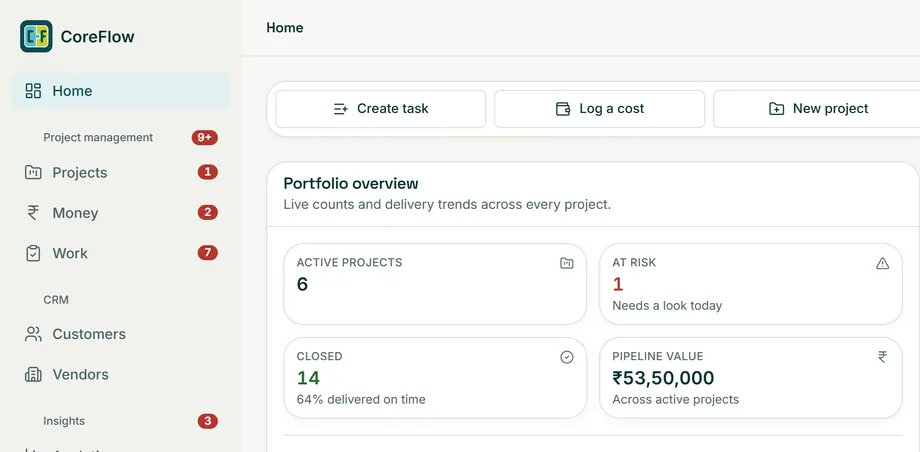Click the clipboard icon beside Work
This screenshot has width=920, height=452.
point(33,253)
